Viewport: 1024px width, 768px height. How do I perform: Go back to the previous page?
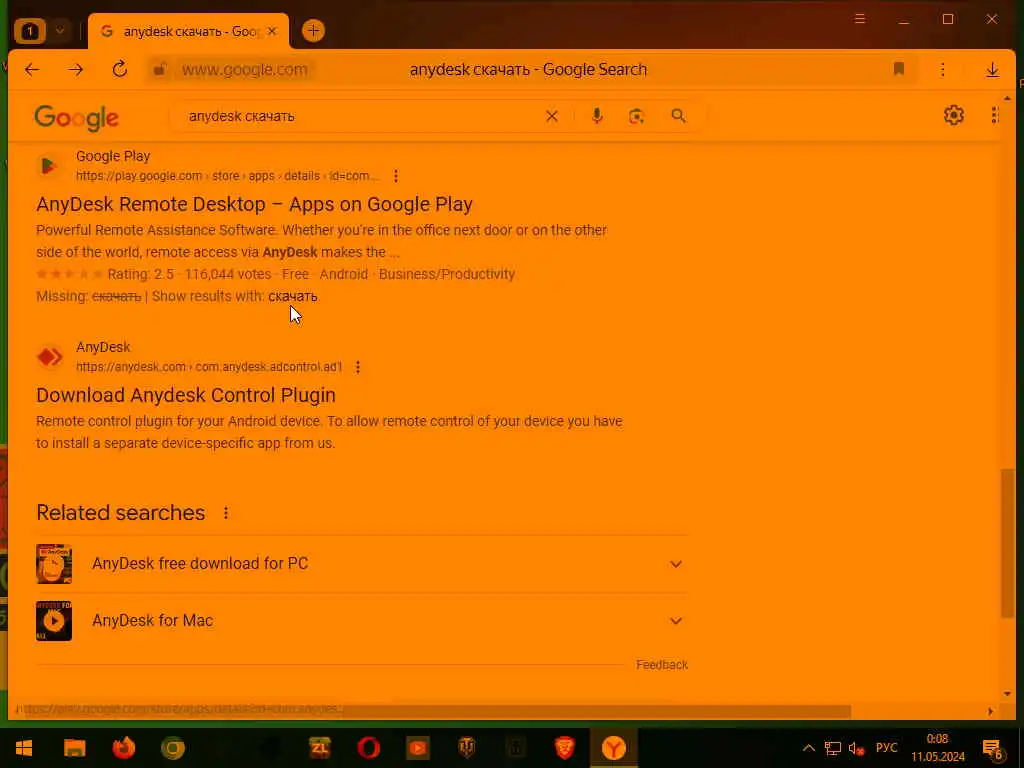click(x=32, y=69)
